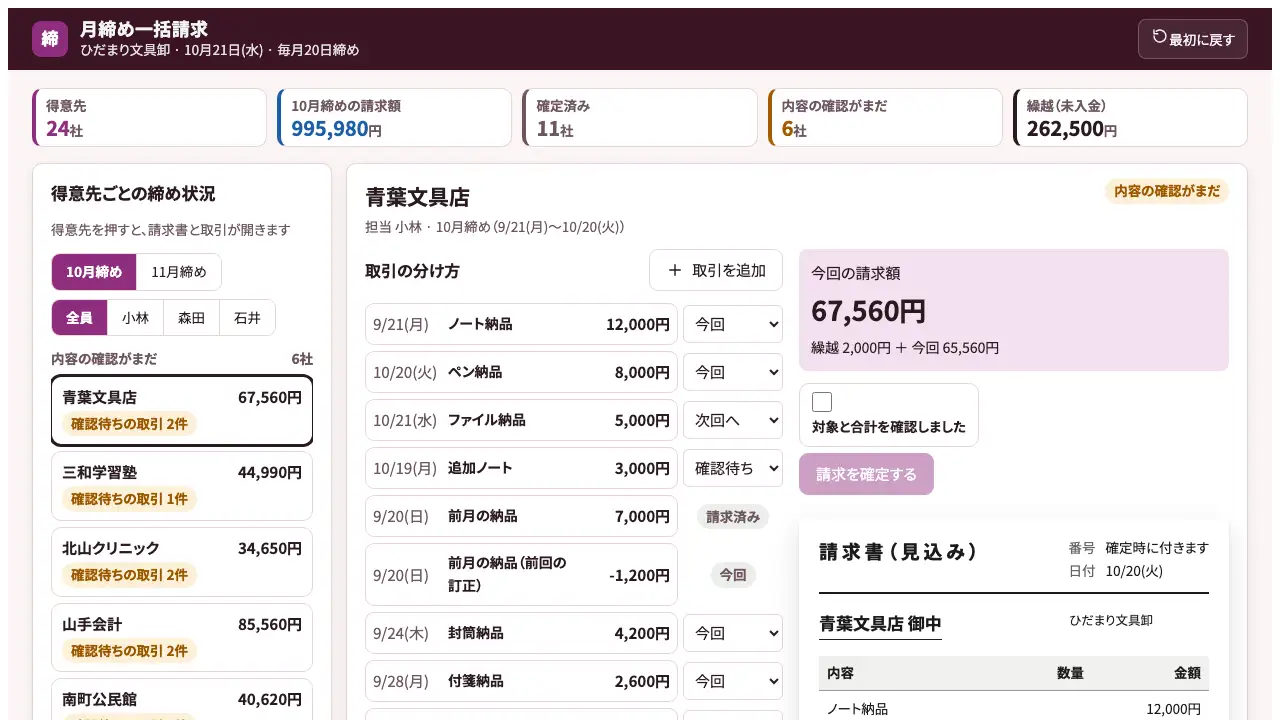Screen dimensions: 1280x720
Task: Change ファイル納品 dropdown showing 次回へ
Action: click(733, 420)
